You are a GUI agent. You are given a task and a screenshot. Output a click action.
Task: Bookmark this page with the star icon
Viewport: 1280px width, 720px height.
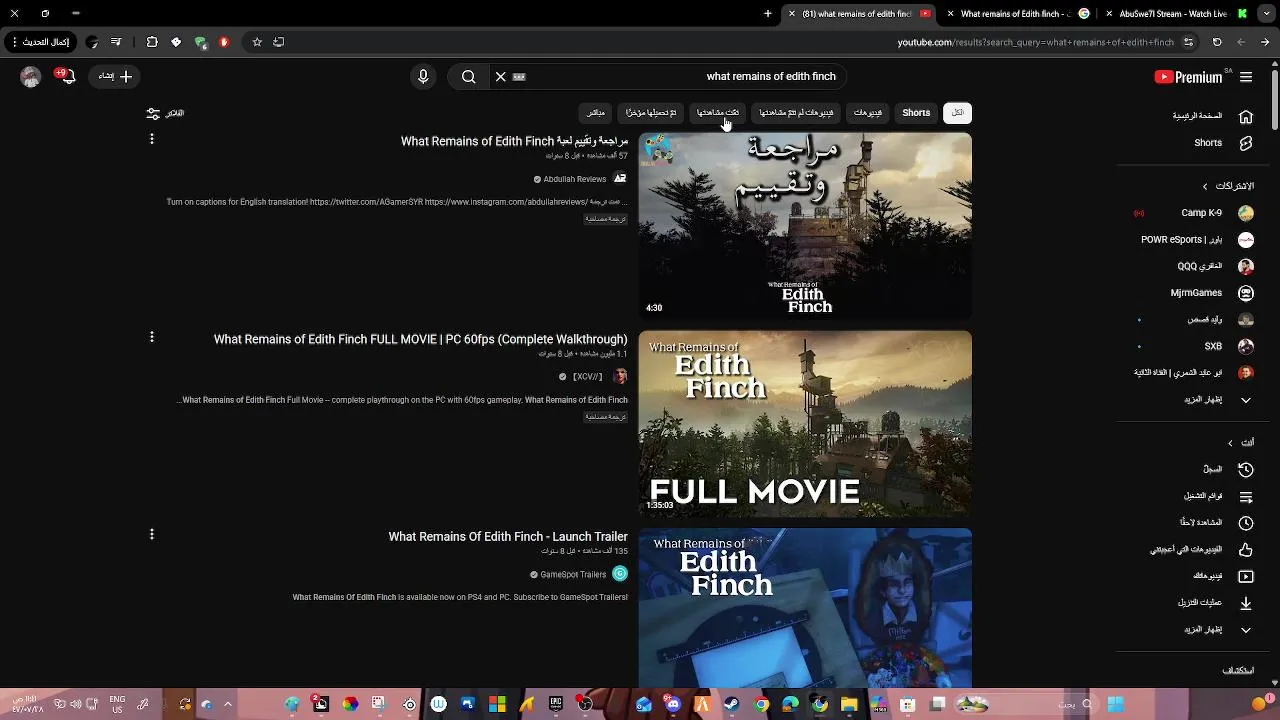(257, 42)
